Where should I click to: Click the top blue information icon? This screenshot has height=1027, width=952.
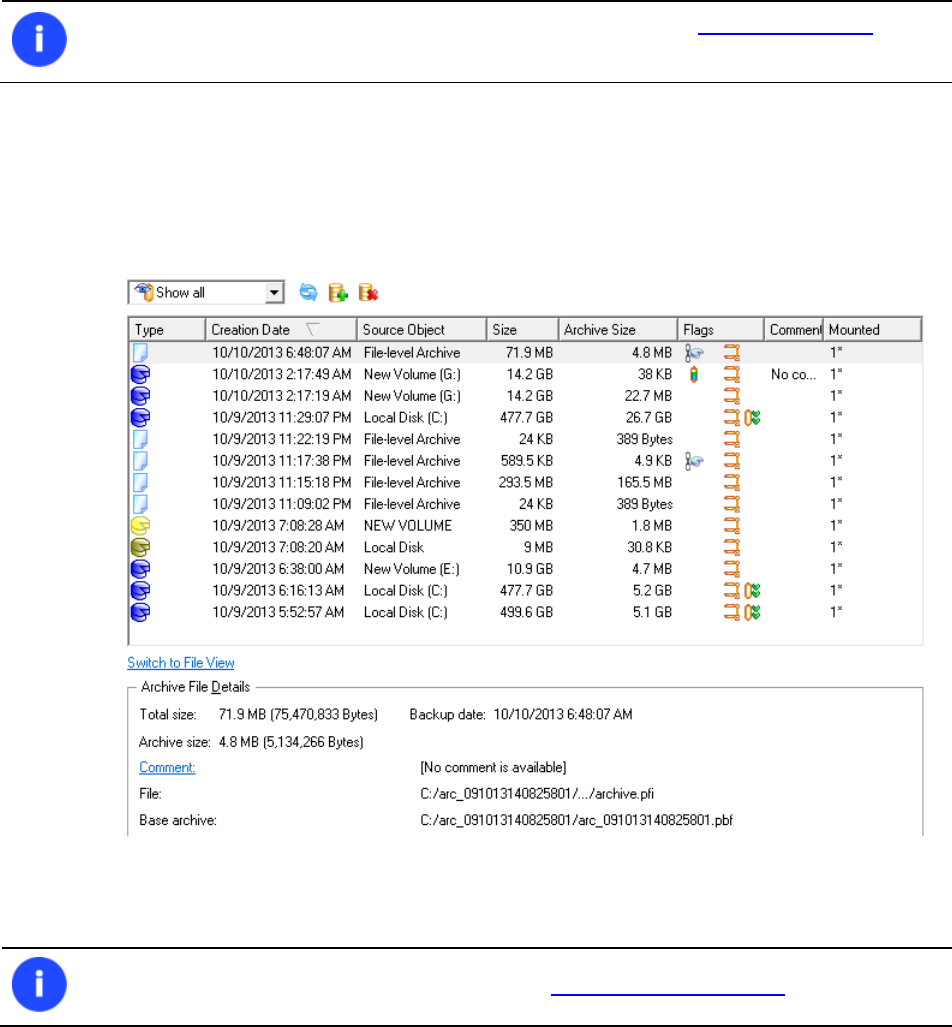click(39, 39)
